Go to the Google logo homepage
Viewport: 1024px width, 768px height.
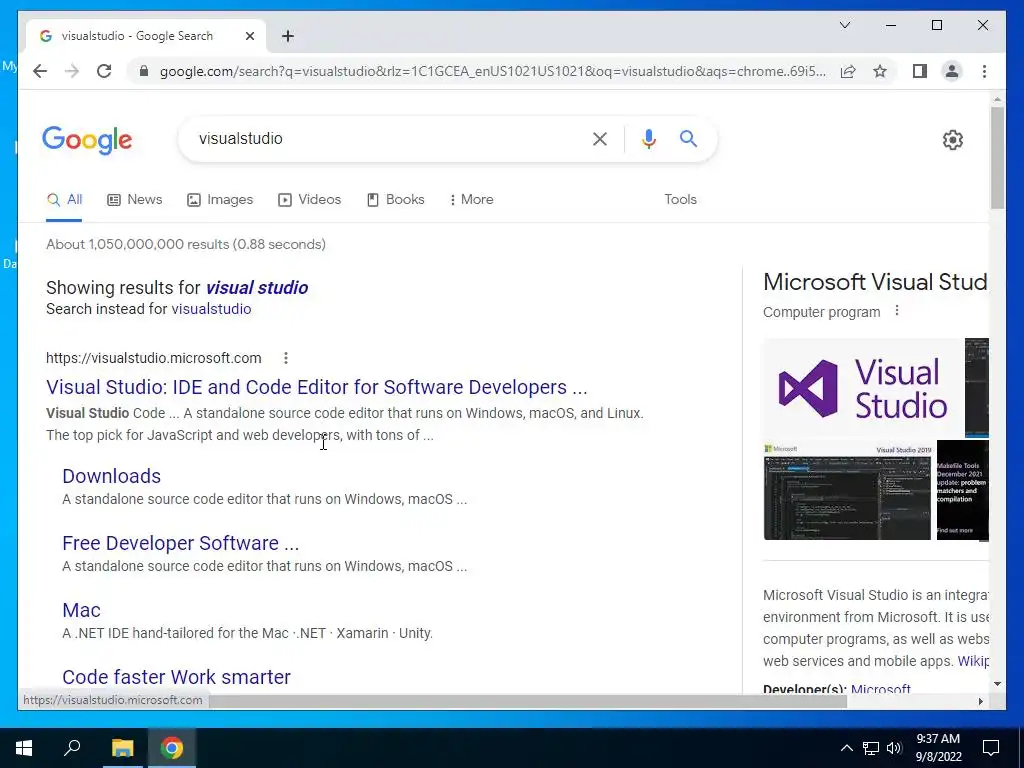[87, 140]
